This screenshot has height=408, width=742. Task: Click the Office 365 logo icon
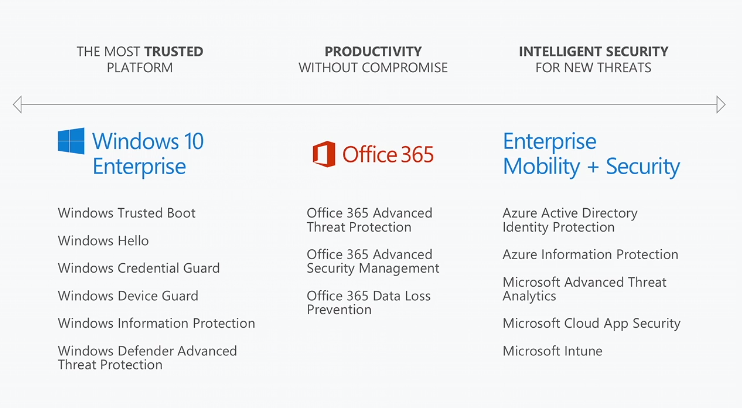point(323,154)
